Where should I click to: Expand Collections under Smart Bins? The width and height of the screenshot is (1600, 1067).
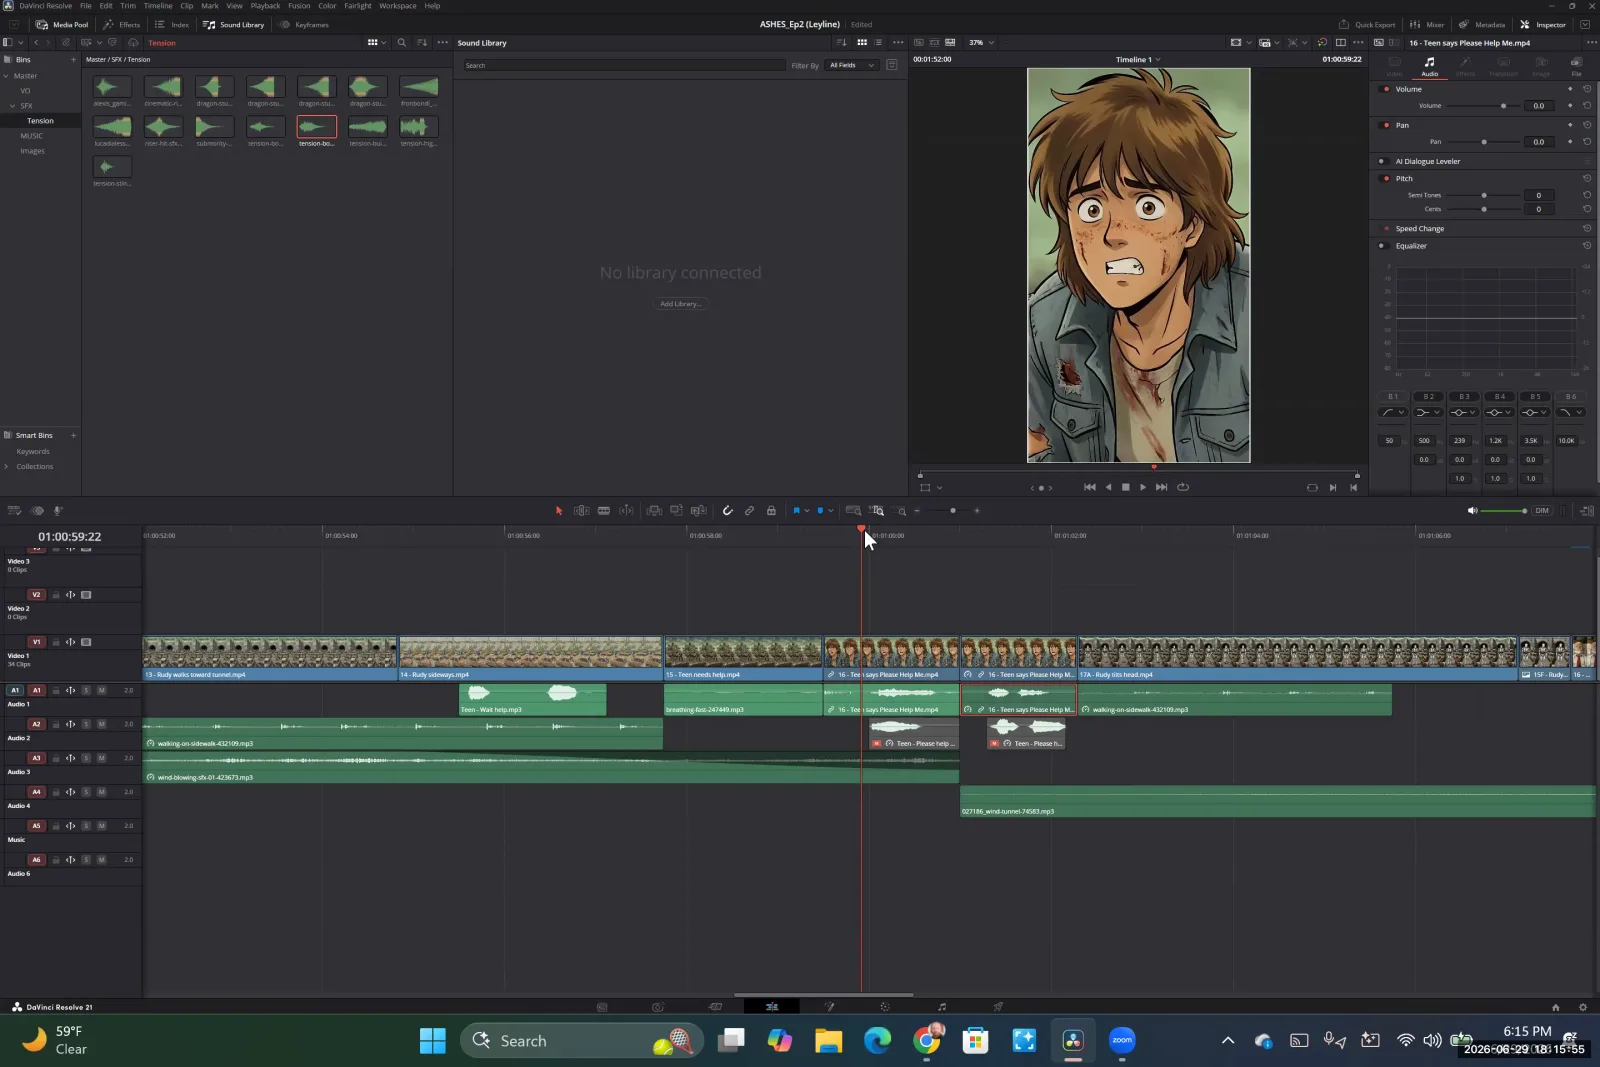pos(6,467)
